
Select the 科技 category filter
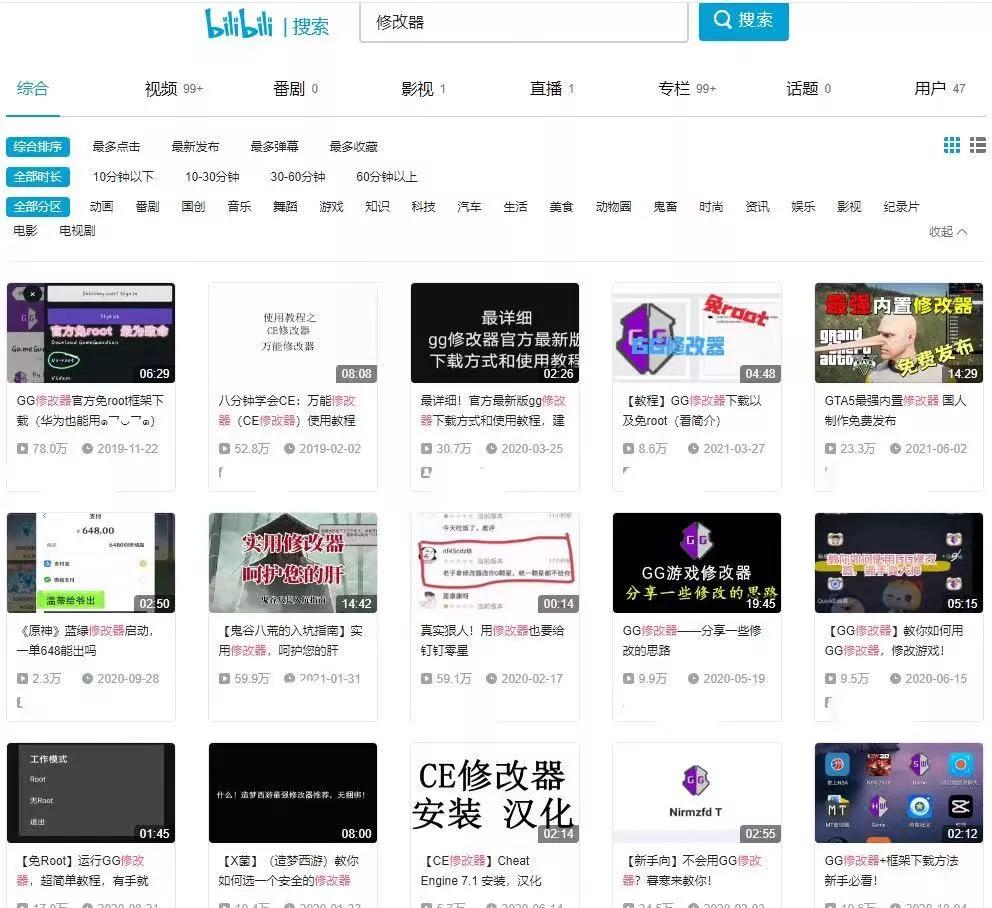tap(423, 207)
